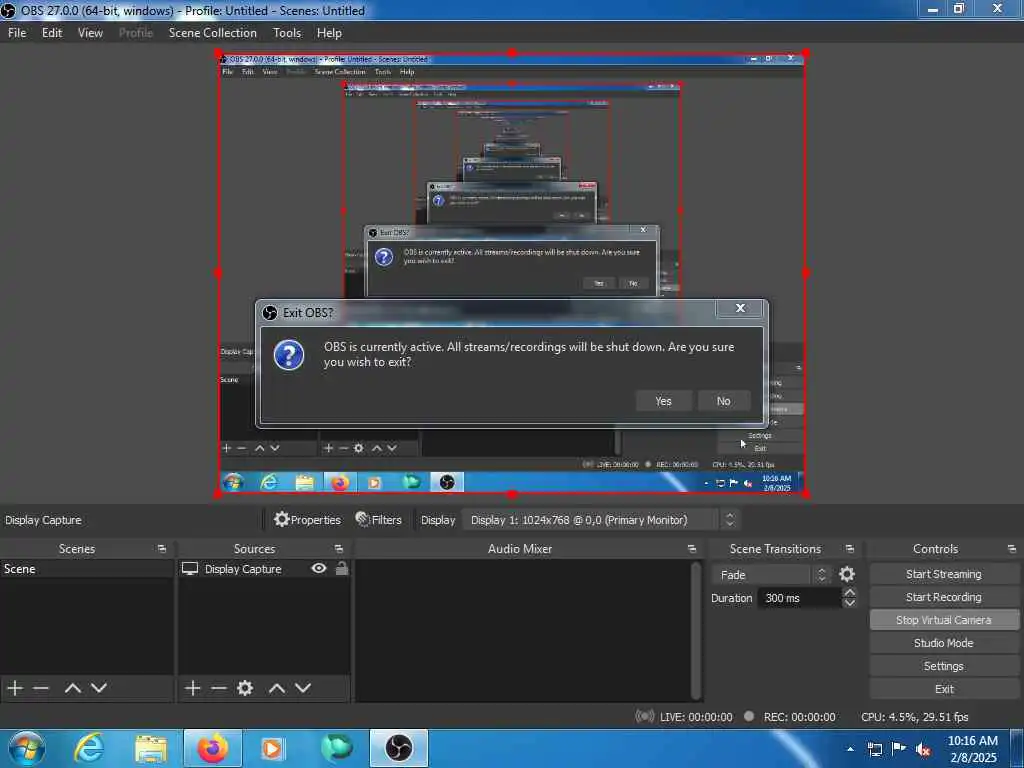Select the Display Capture source row
The width and height of the screenshot is (1024, 768).
(x=264, y=569)
